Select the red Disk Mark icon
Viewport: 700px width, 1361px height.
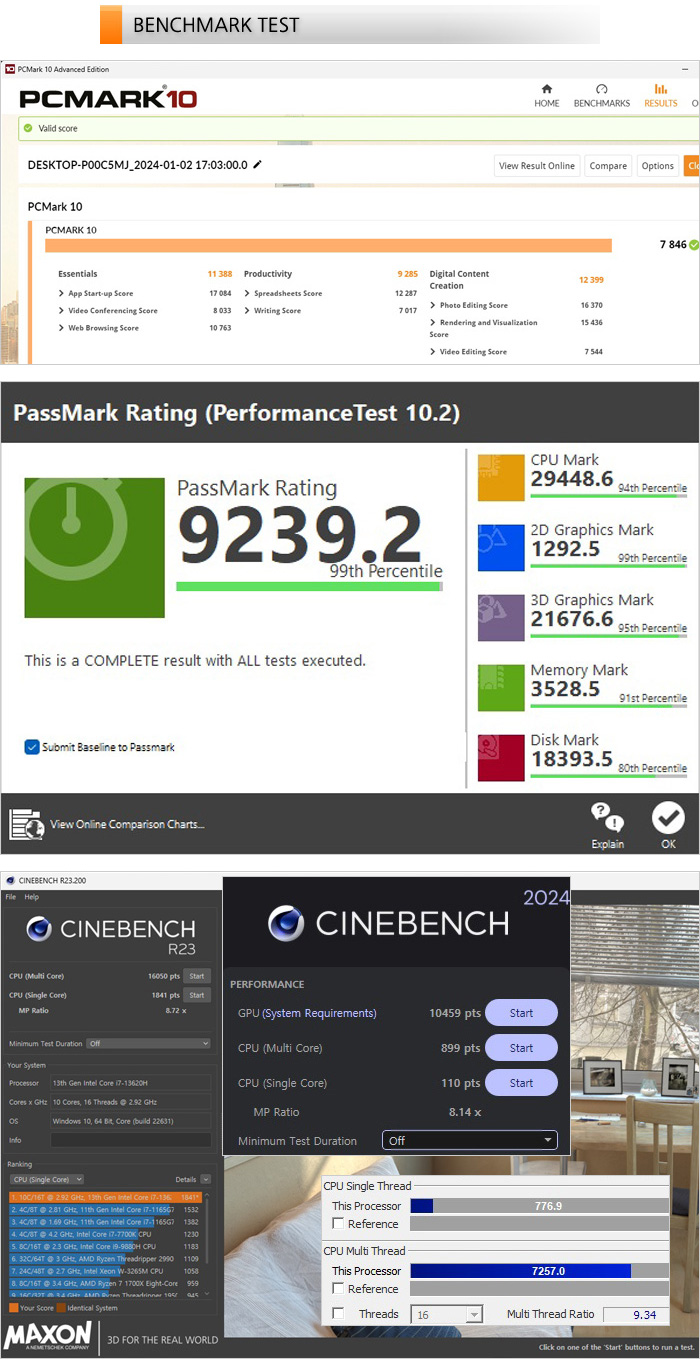[x=501, y=758]
